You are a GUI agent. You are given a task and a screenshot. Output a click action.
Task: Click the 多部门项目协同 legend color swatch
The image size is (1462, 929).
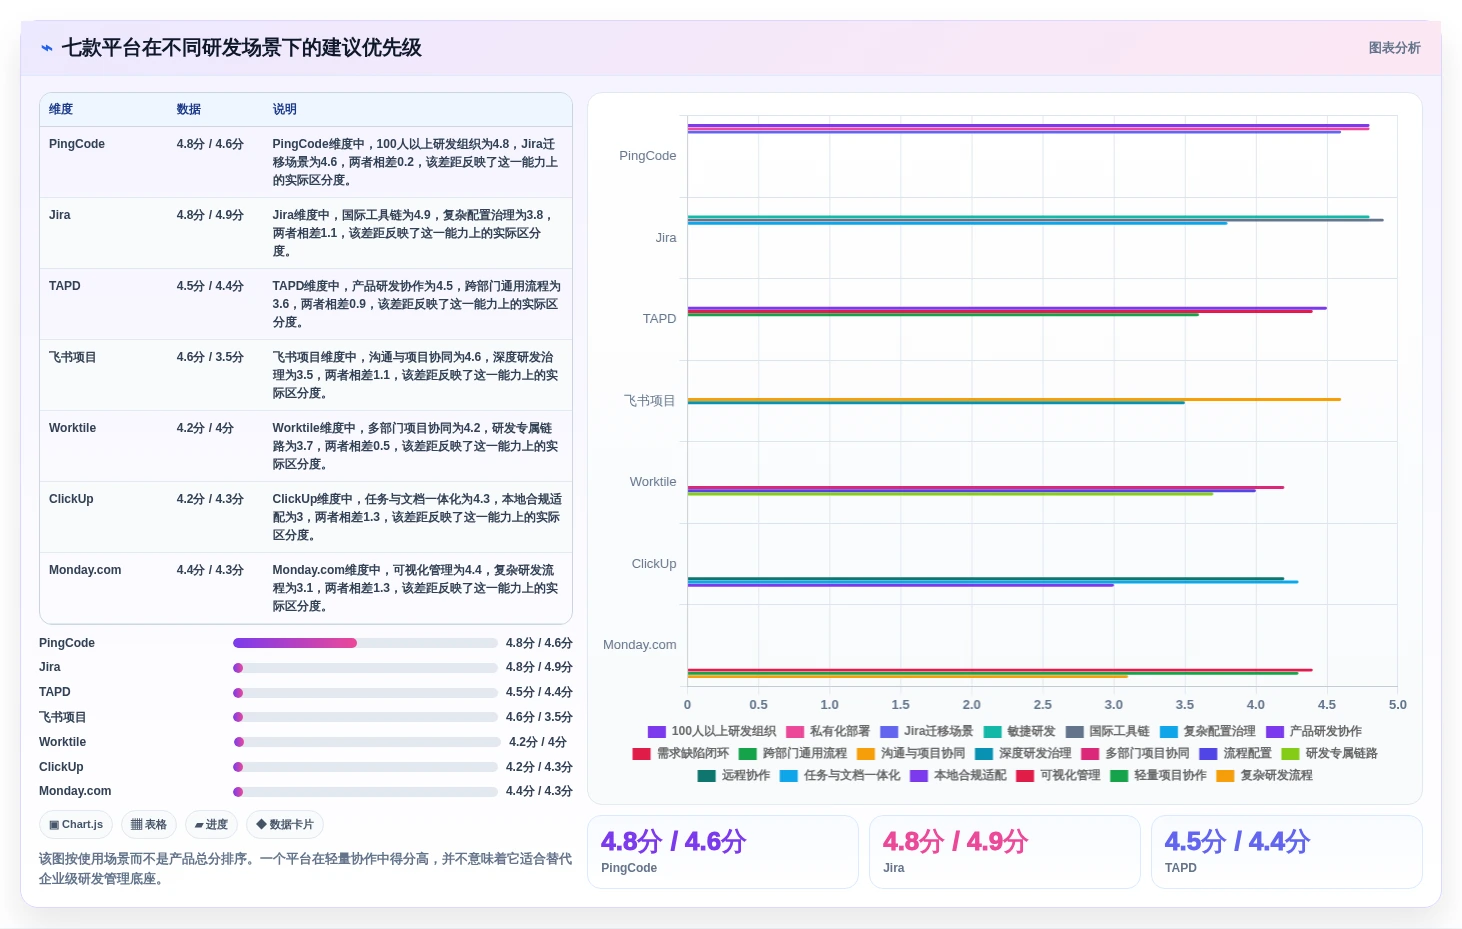pos(1090,754)
